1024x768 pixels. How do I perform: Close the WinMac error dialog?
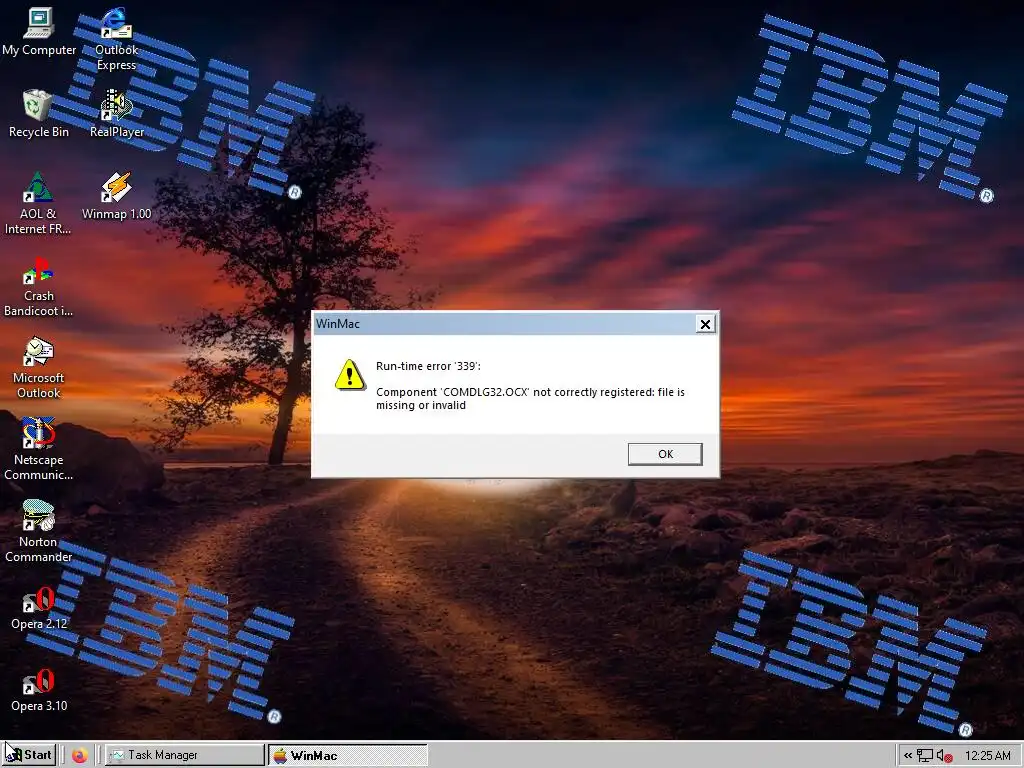pyautogui.click(x=705, y=324)
